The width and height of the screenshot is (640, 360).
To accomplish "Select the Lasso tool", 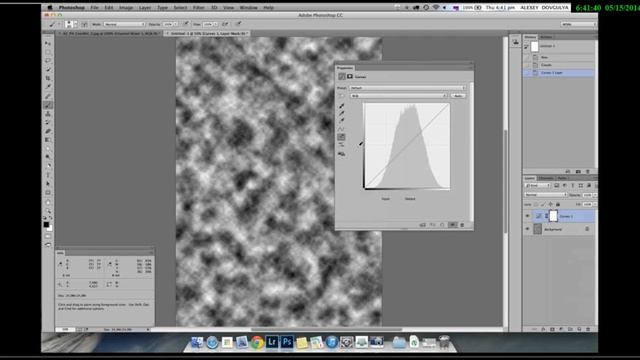I will tap(48, 61).
